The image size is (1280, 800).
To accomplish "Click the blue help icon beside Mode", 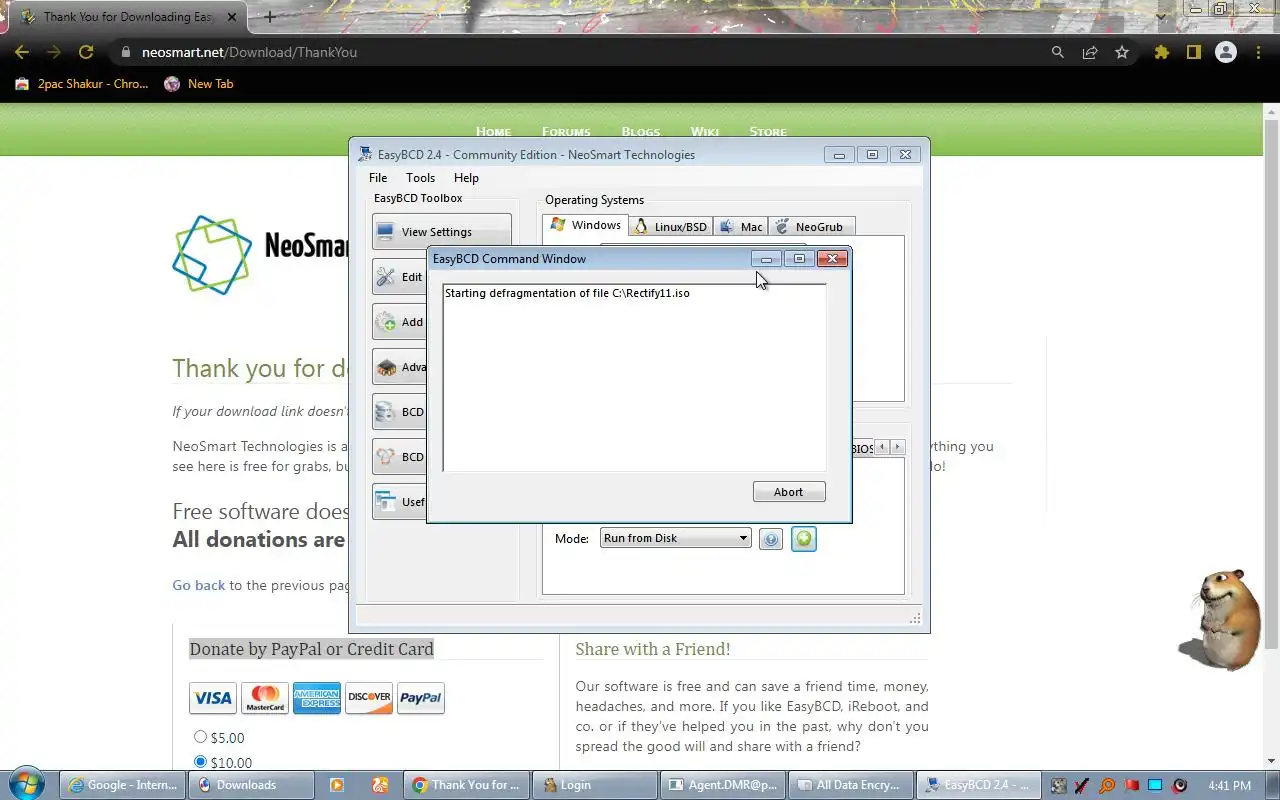I will click(770, 540).
